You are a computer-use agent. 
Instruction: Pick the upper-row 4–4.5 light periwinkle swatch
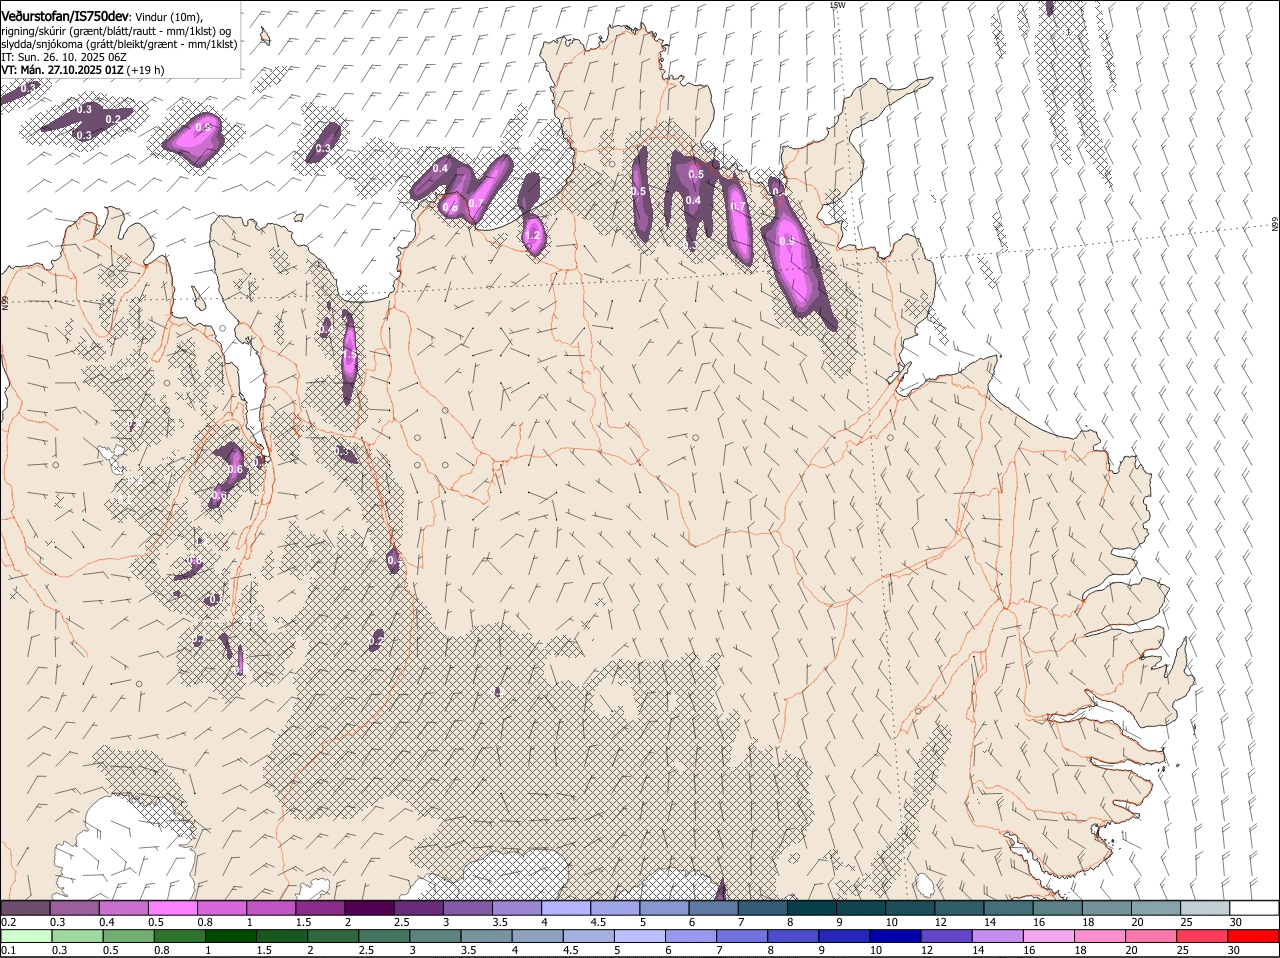point(566,907)
